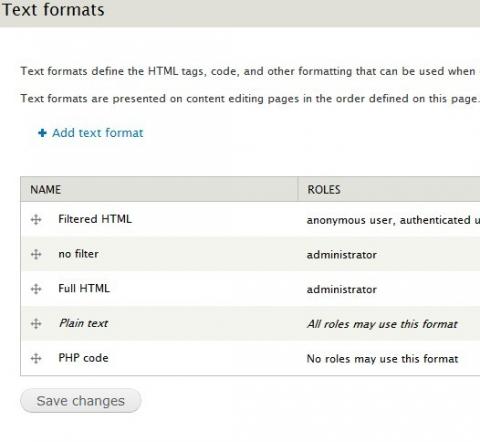
Task: Click drag handle icon beside Filtered HTML
Action: (x=36, y=220)
